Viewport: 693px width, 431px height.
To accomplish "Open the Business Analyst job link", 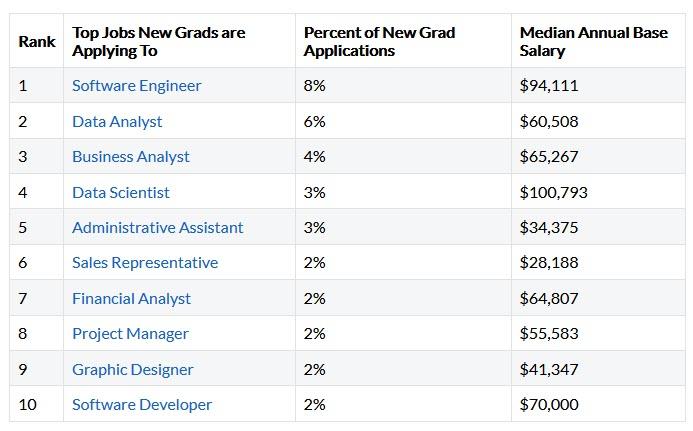I will click(130, 157).
